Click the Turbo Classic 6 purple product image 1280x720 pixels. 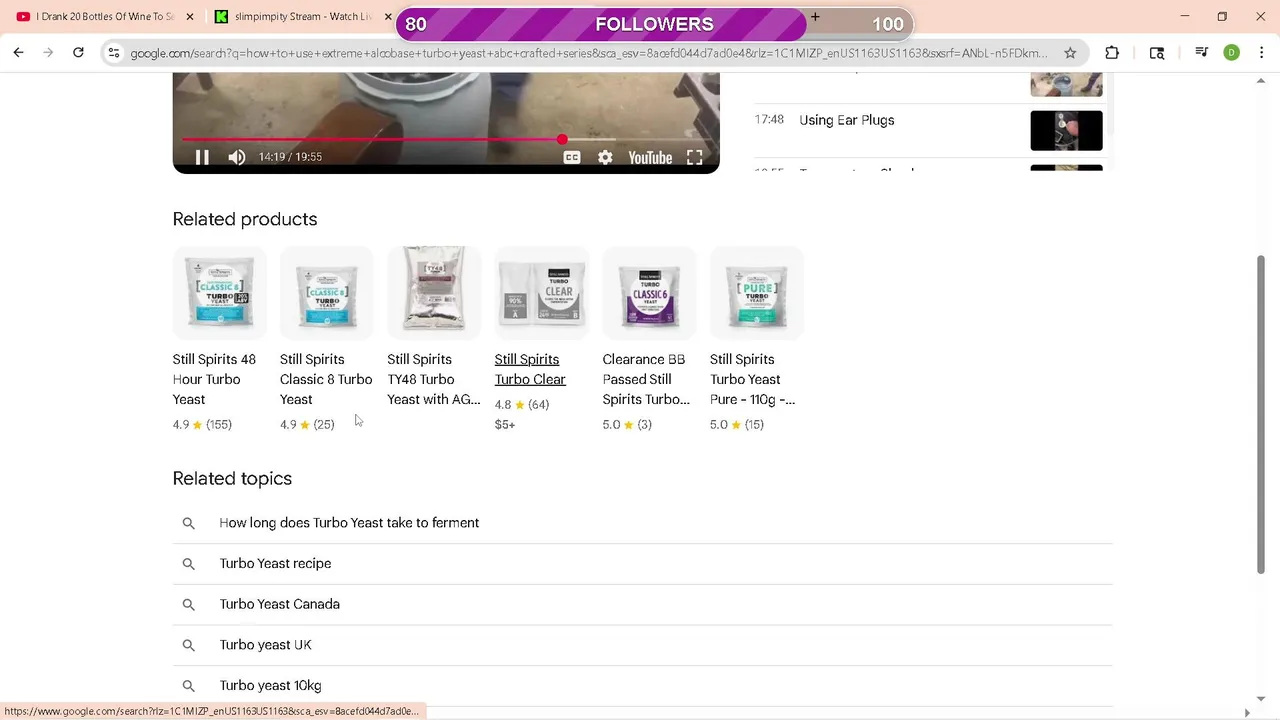[649, 292]
